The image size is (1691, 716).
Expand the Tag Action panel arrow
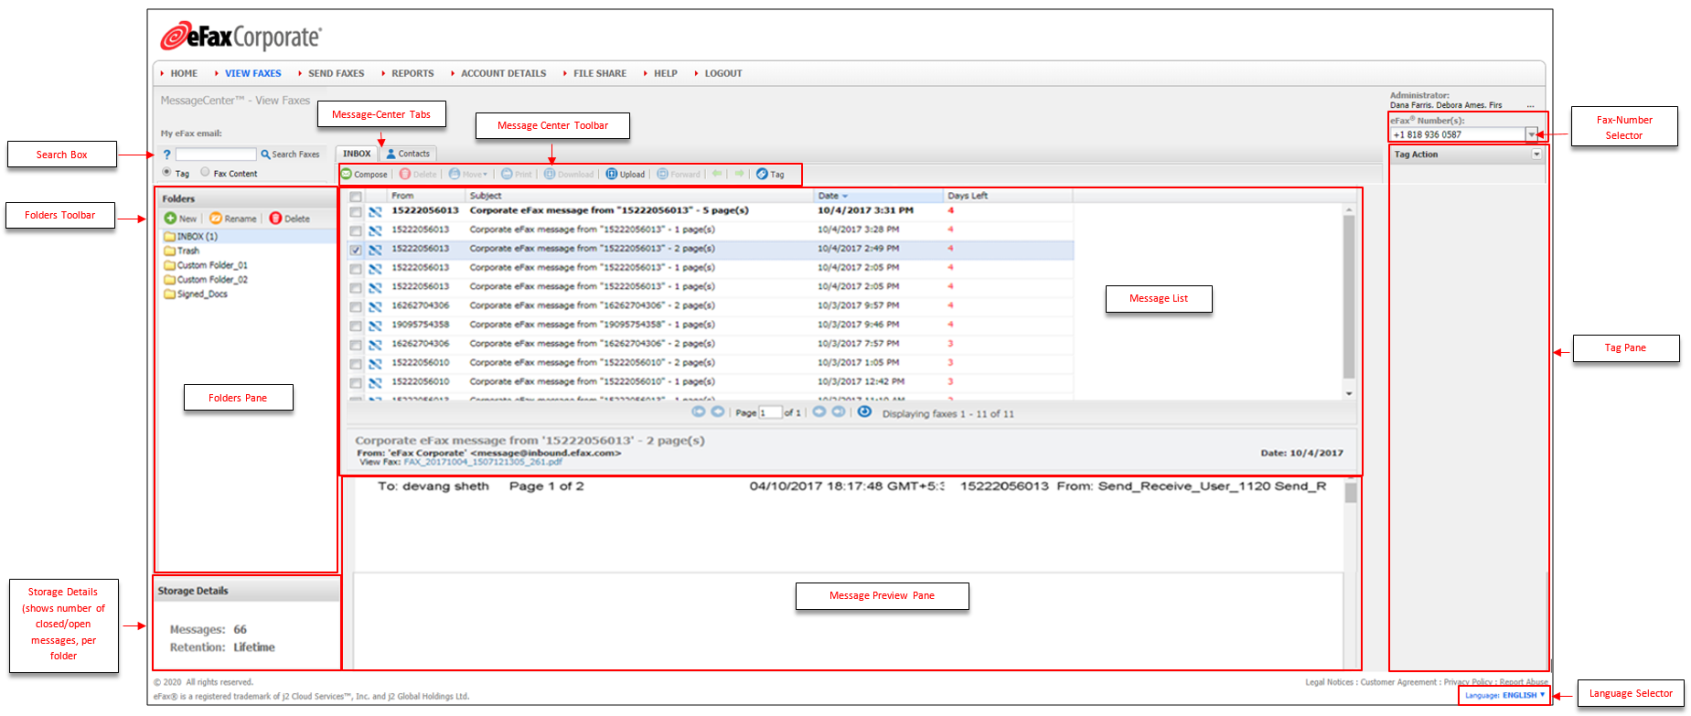coord(1537,154)
